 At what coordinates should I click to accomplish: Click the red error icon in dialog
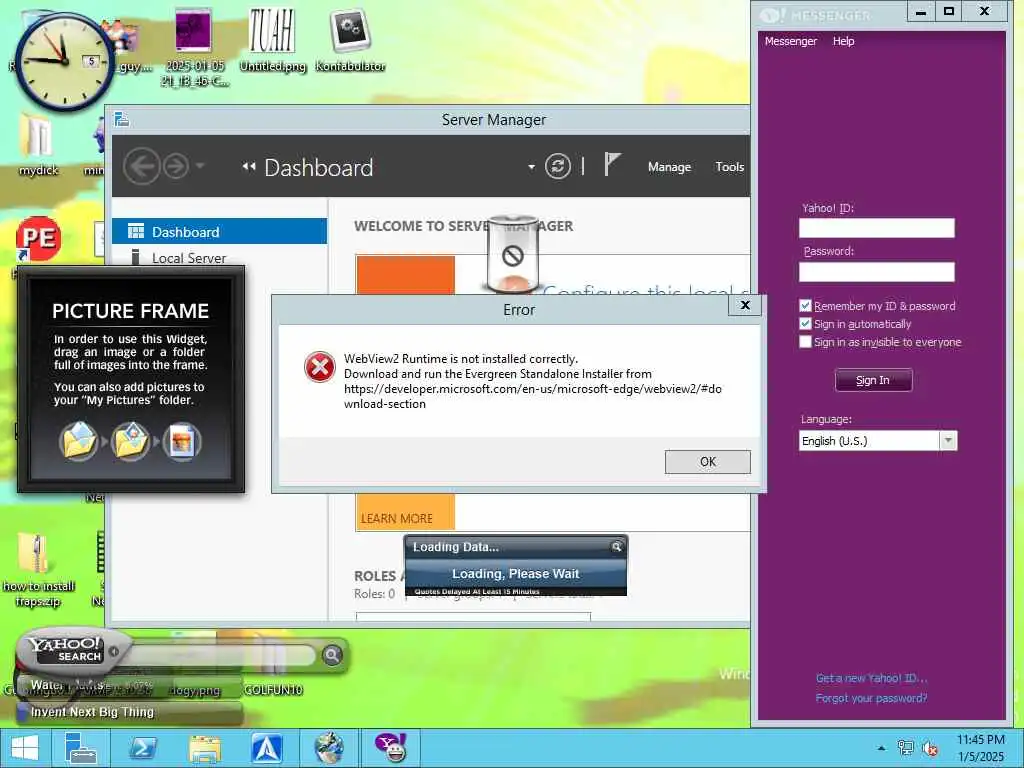click(320, 366)
